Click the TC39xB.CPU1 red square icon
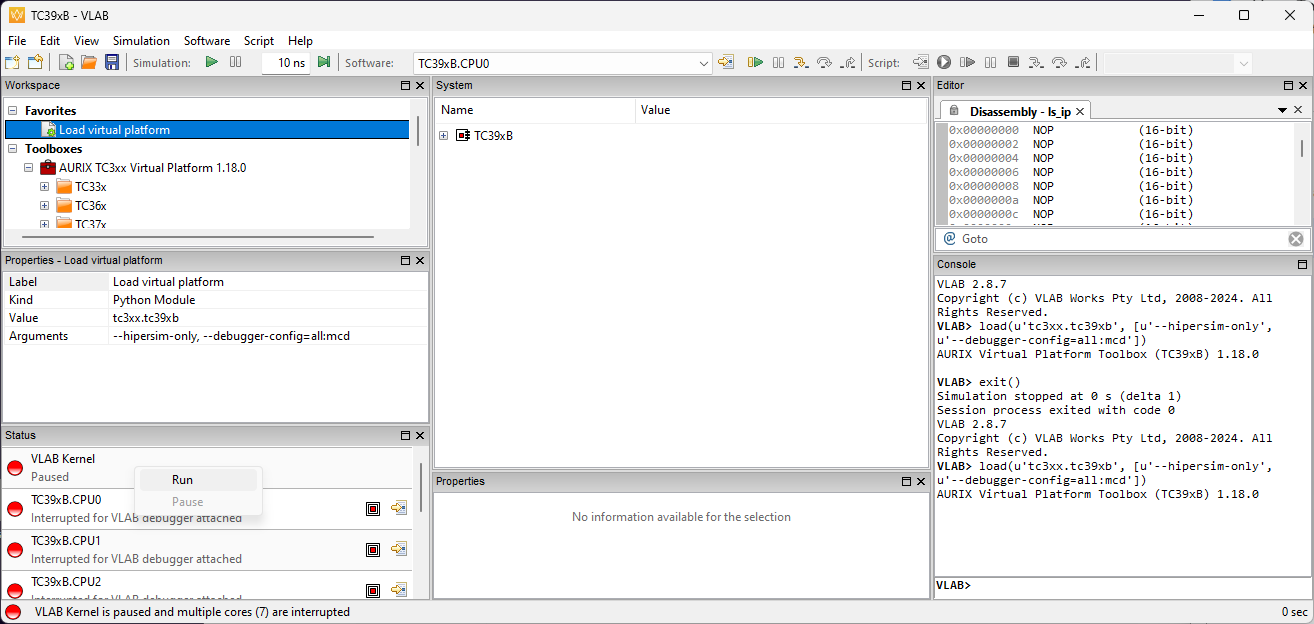The image size is (1314, 624). click(x=373, y=549)
